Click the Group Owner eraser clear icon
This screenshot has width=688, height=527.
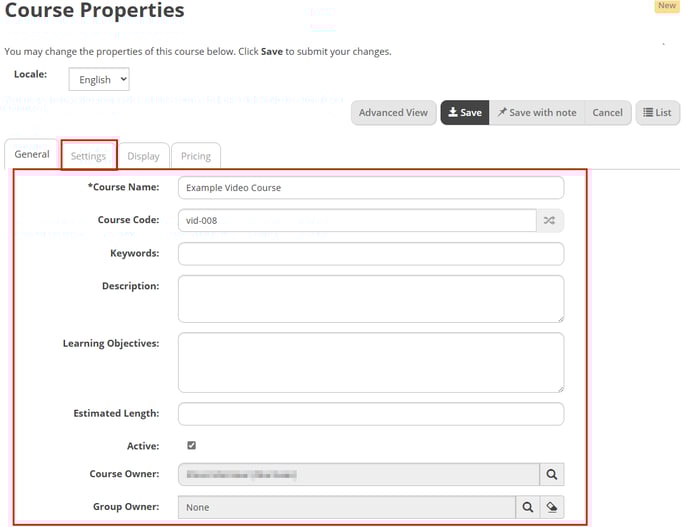coord(551,507)
